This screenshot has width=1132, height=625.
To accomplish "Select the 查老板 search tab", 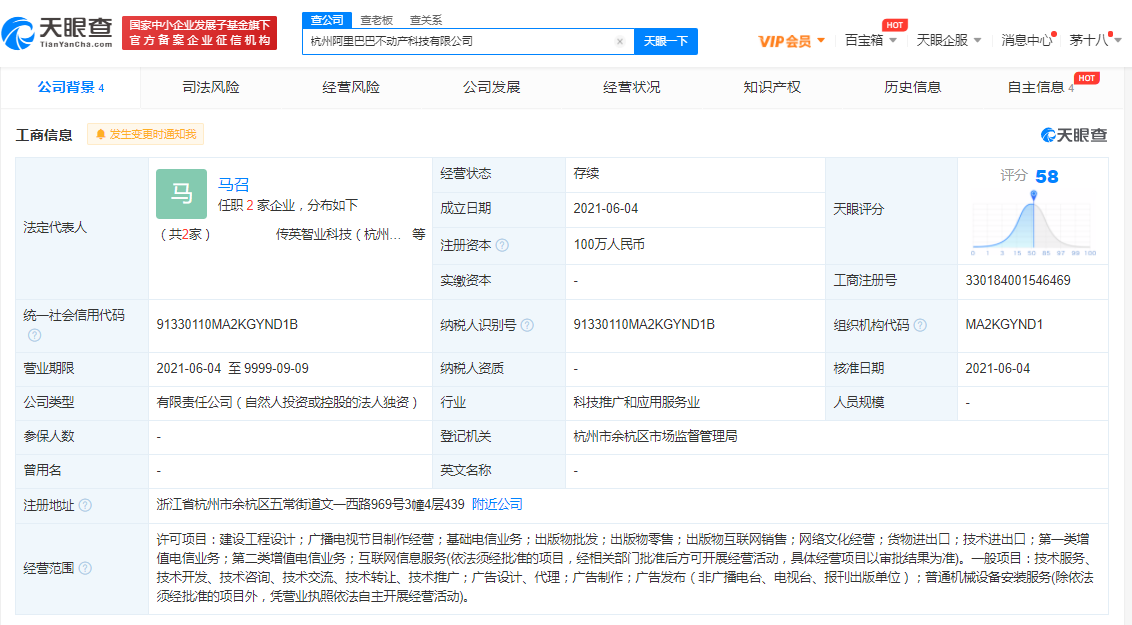I will (376, 20).
